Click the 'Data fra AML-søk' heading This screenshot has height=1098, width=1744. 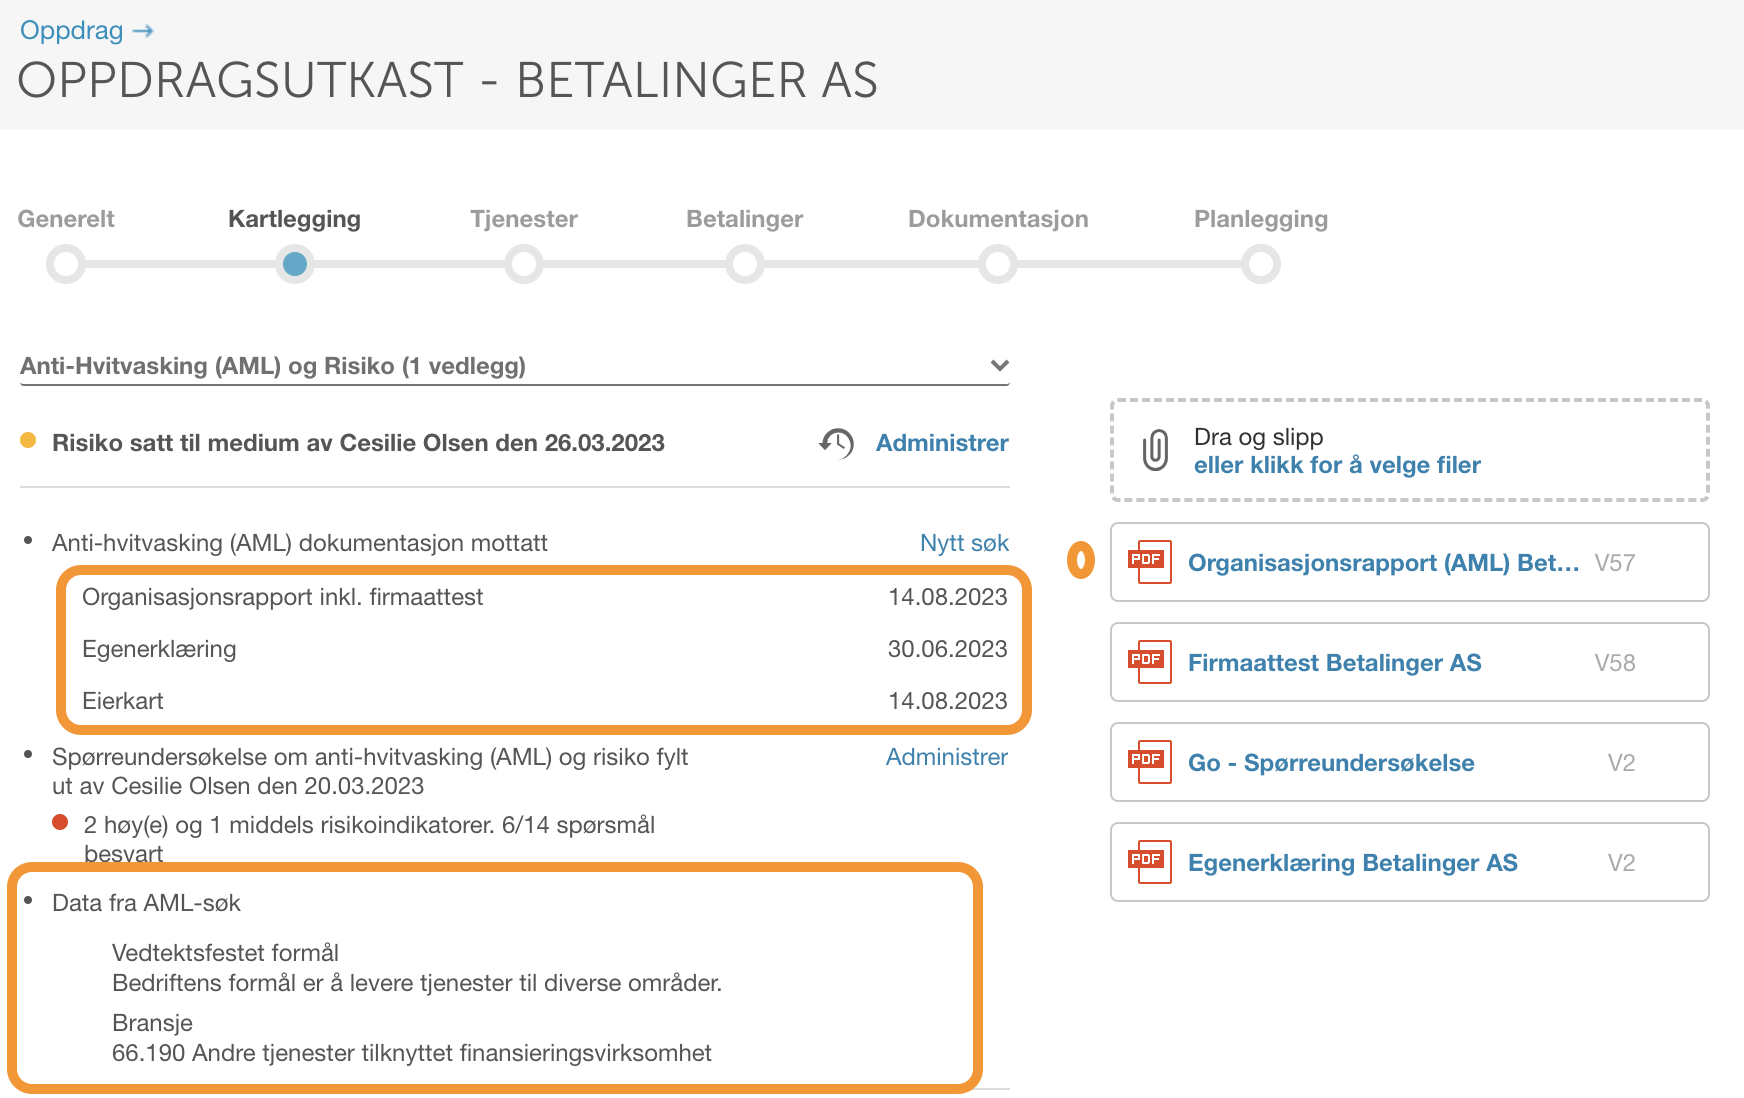(x=146, y=903)
